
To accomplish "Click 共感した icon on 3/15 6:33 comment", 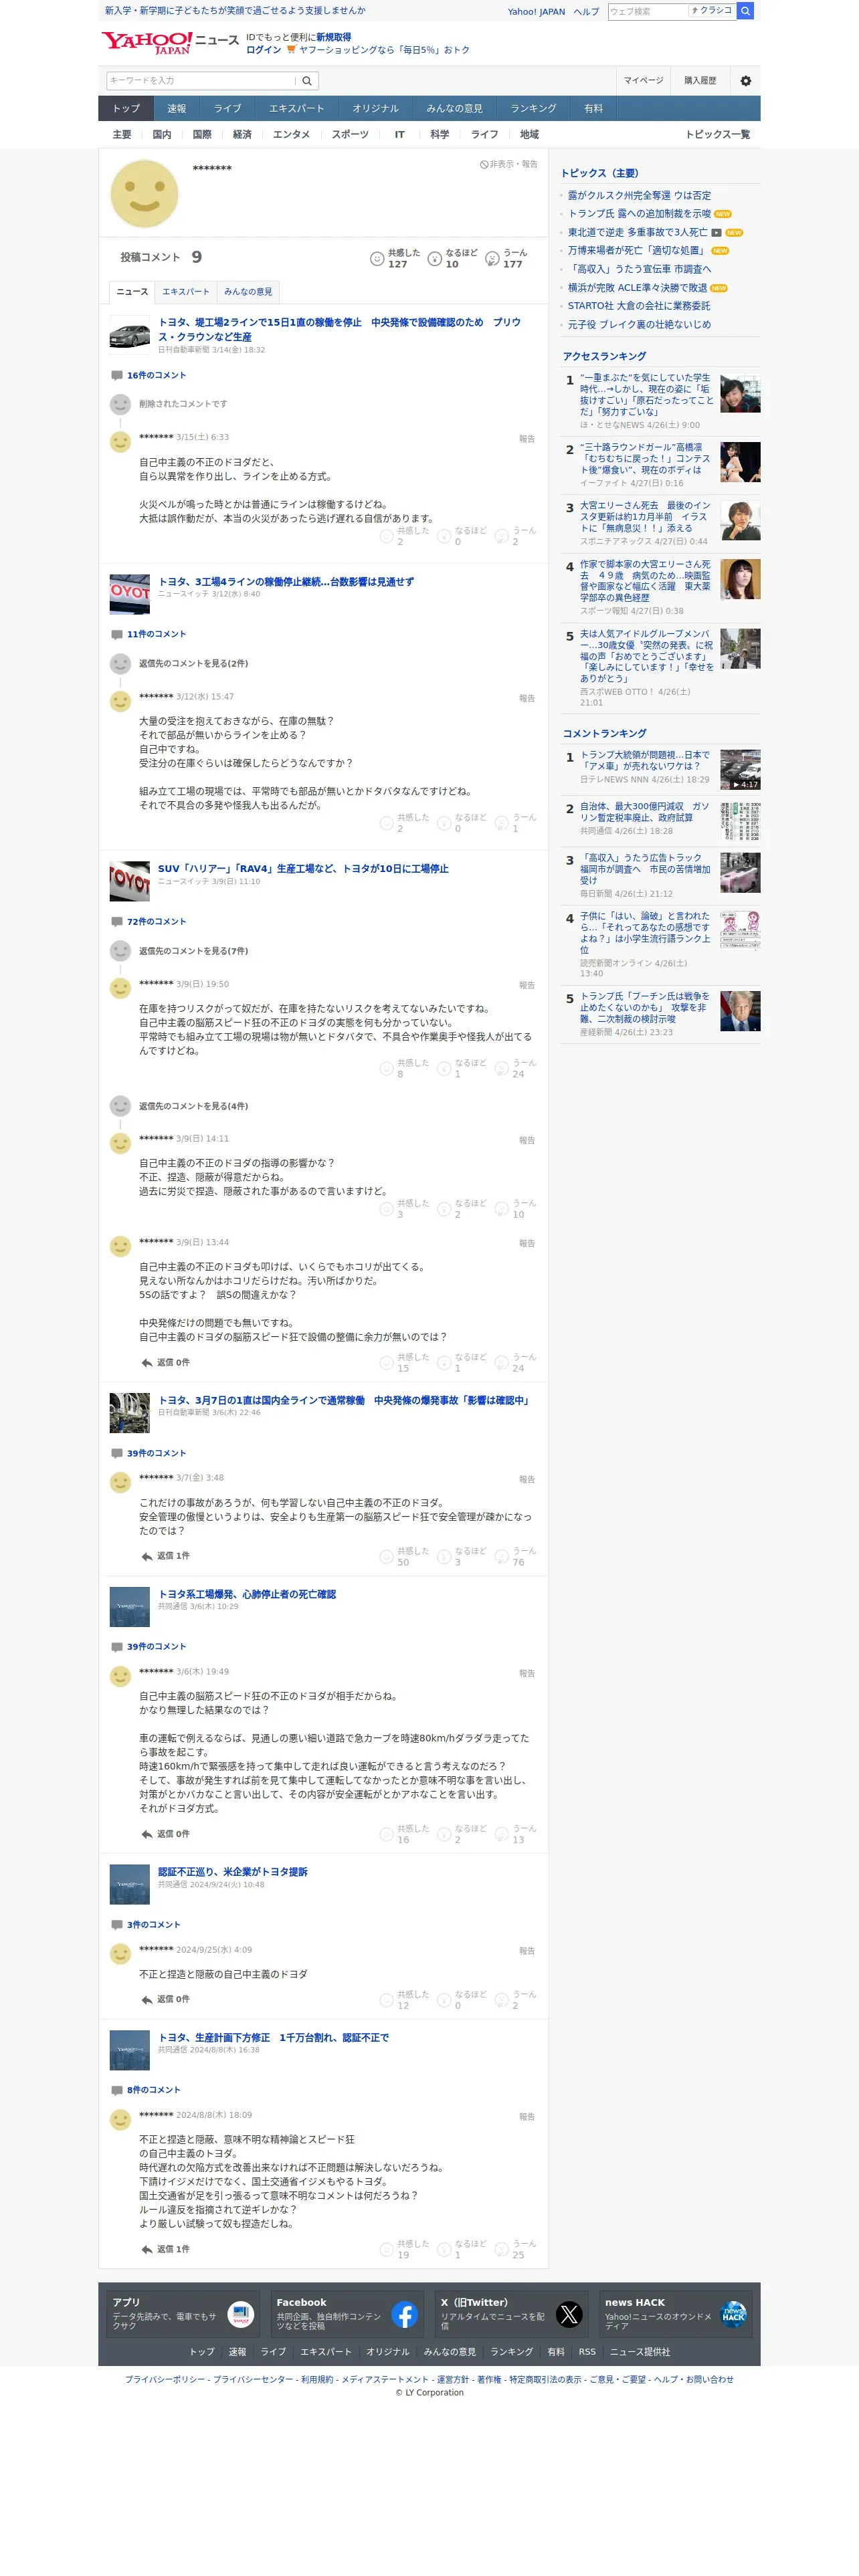I will click(386, 537).
